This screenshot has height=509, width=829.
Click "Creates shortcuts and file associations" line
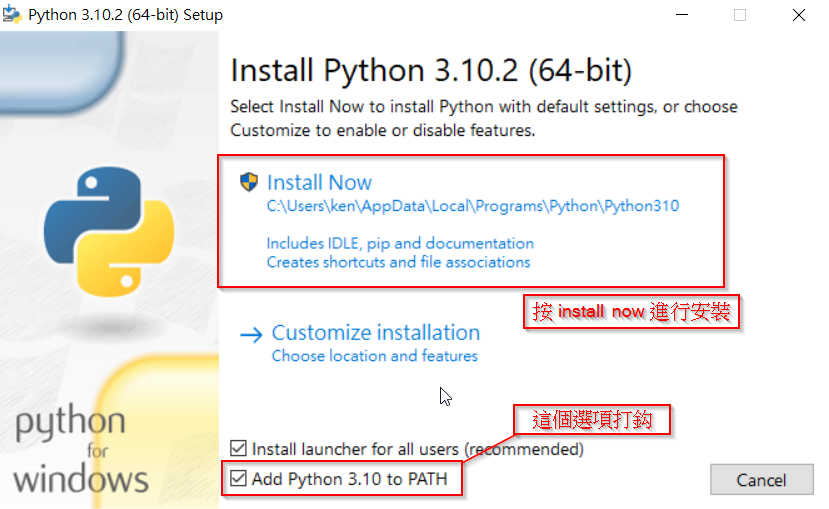point(398,262)
